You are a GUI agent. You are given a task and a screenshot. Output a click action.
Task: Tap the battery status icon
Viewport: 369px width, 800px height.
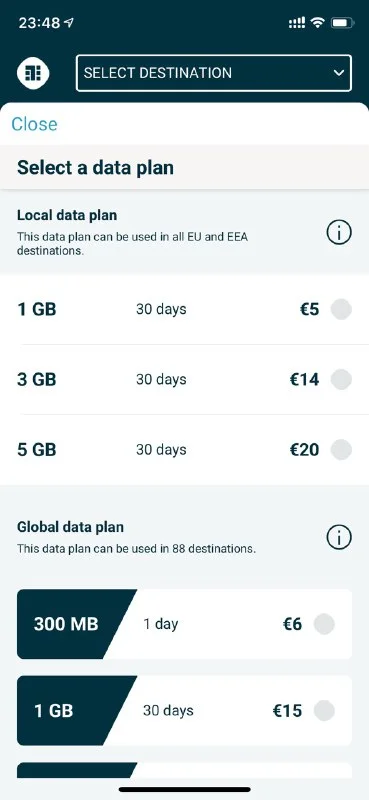click(341, 23)
